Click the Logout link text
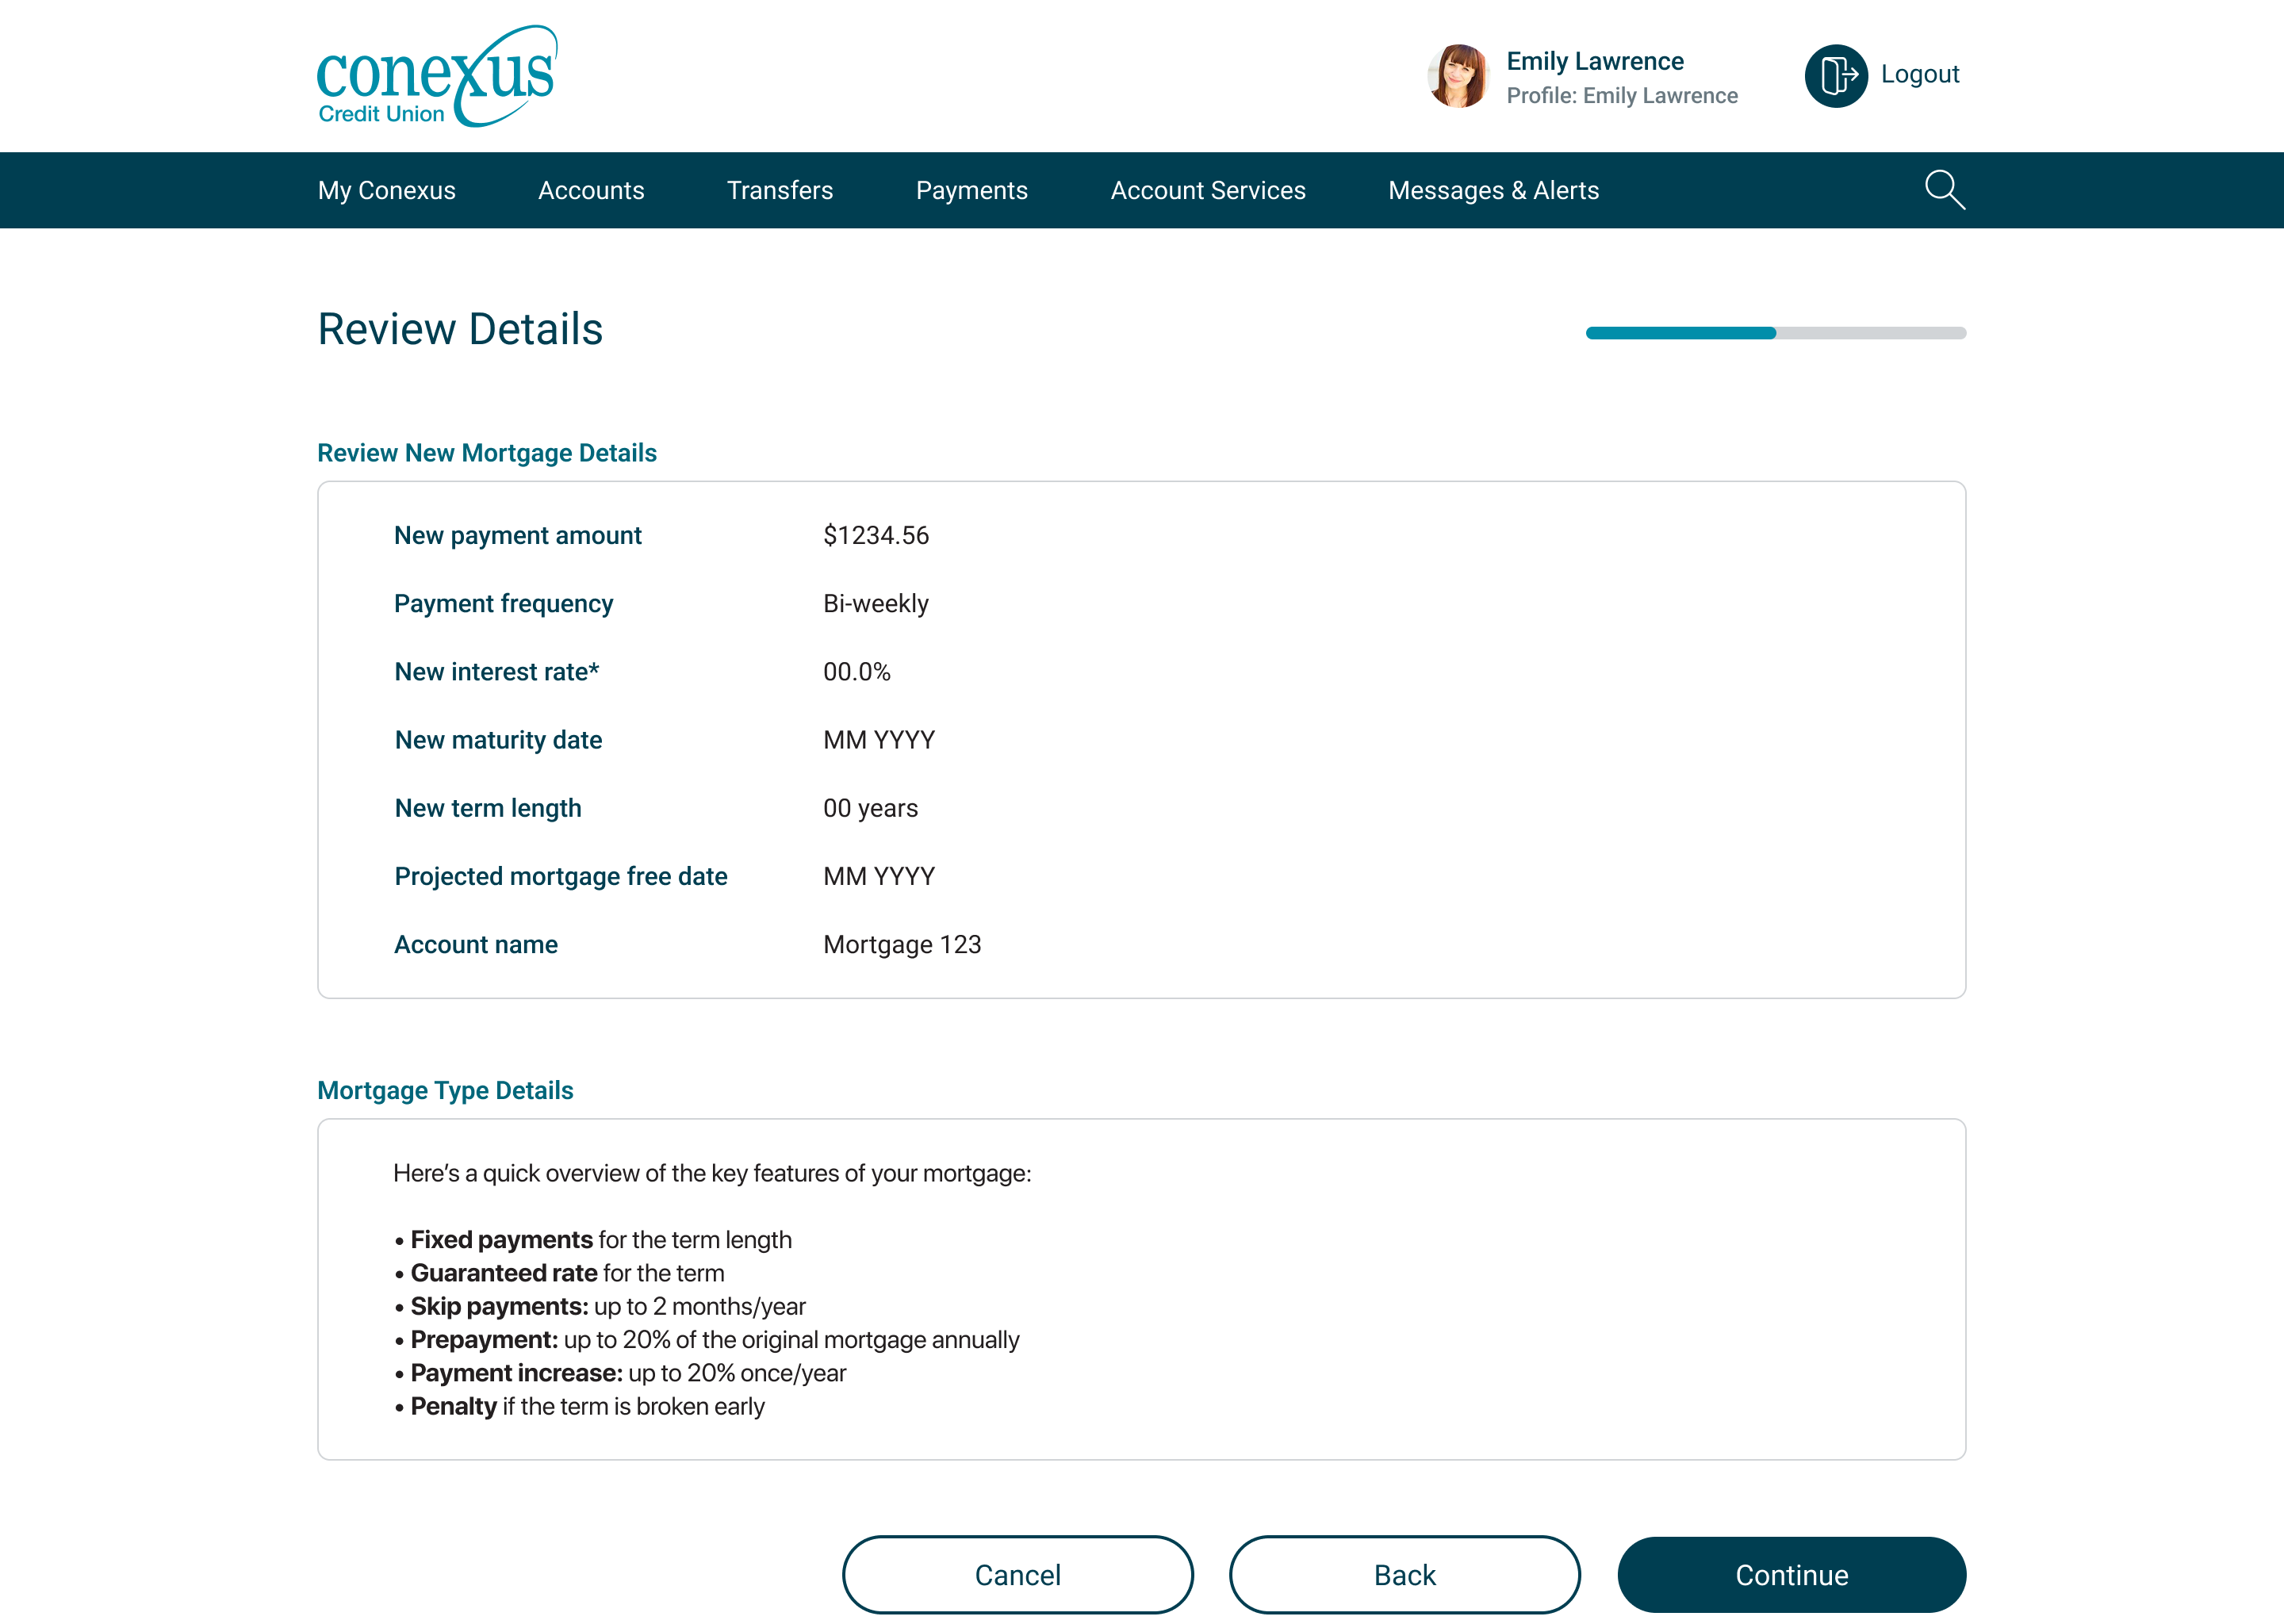 [1919, 74]
